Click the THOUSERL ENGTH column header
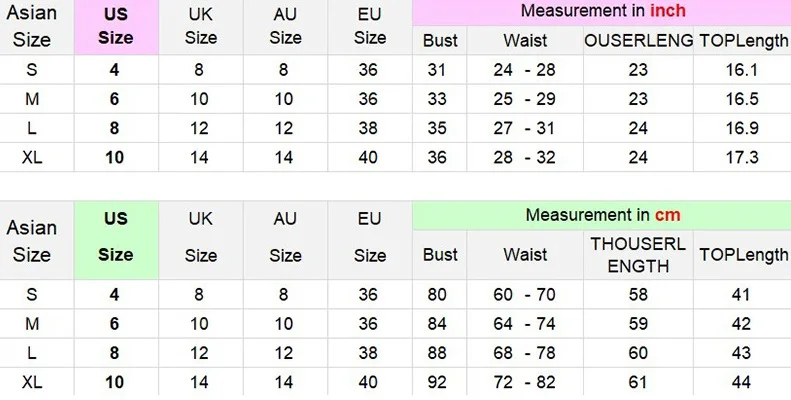The height and width of the screenshot is (400, 791). (638, 254)
